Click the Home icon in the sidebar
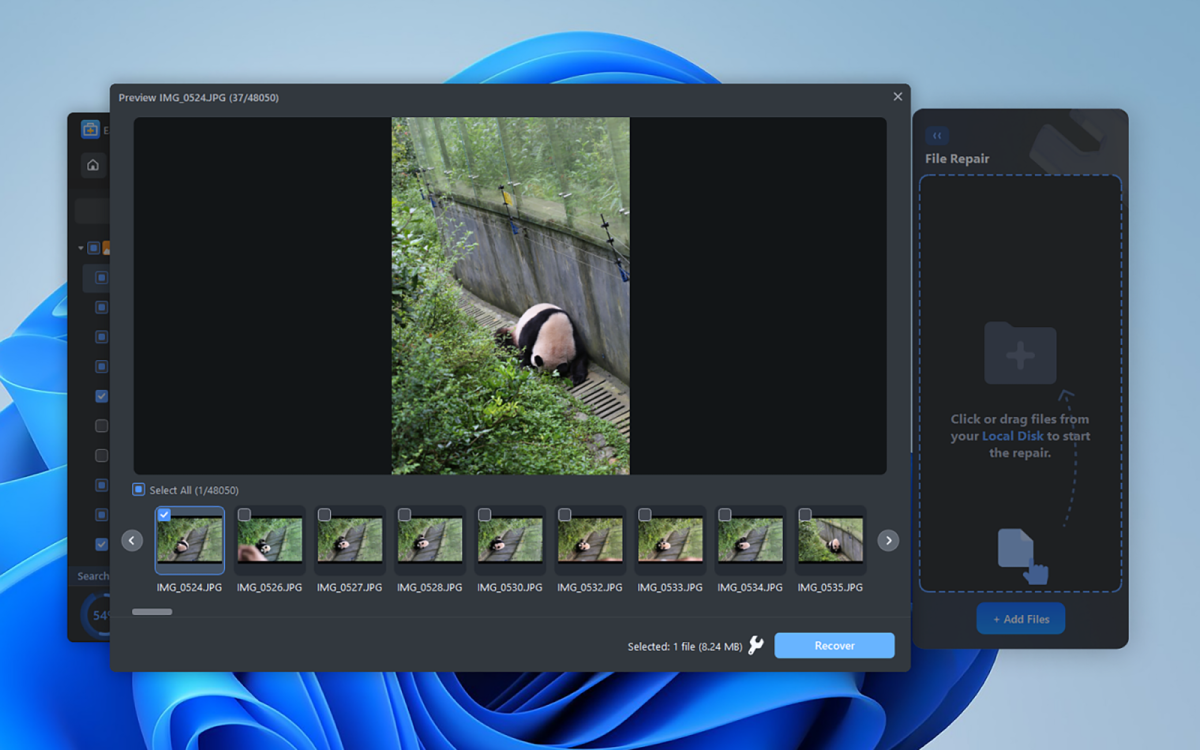 [92, 165]
